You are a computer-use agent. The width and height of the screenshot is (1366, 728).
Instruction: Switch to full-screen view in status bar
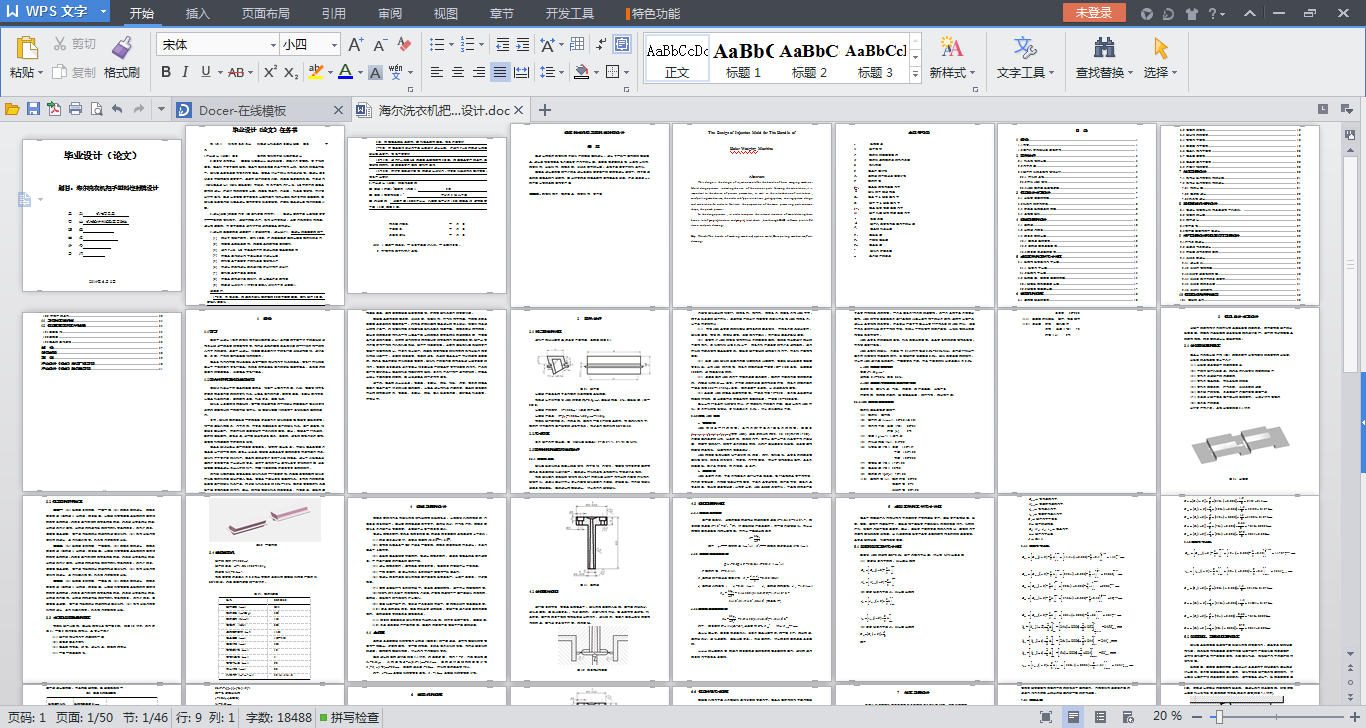(x=1046, y=717)
